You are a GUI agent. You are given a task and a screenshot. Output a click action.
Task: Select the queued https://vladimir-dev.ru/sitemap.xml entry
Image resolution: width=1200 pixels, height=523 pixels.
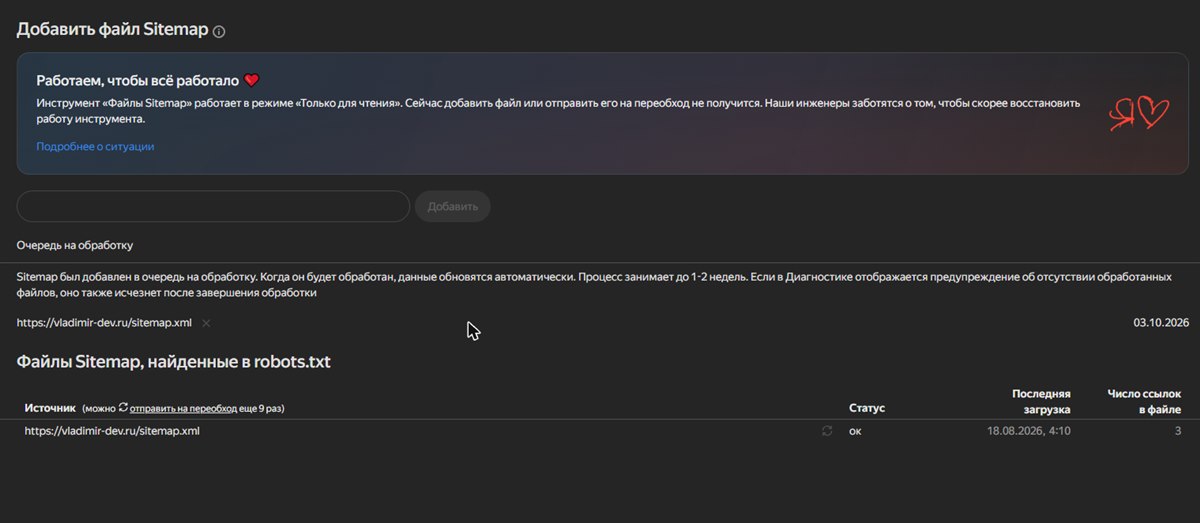tap(104, 323)
